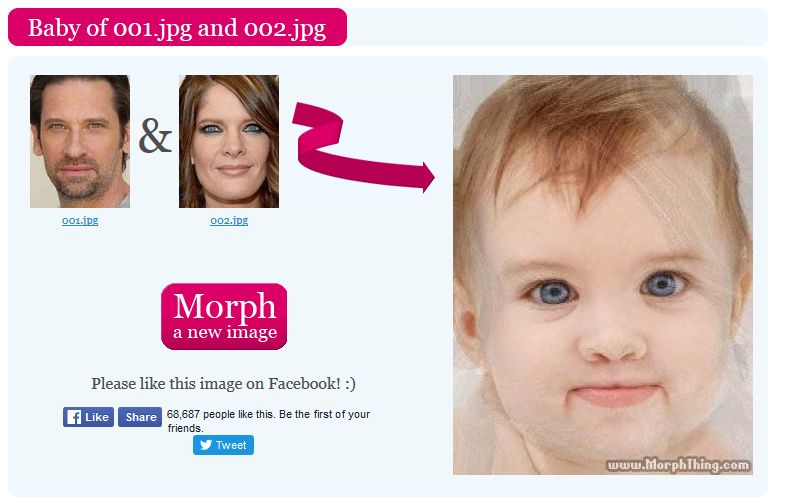Click the Twitter bird icon
The height and width of the screenshot is (498, 785).
point(206,444)
